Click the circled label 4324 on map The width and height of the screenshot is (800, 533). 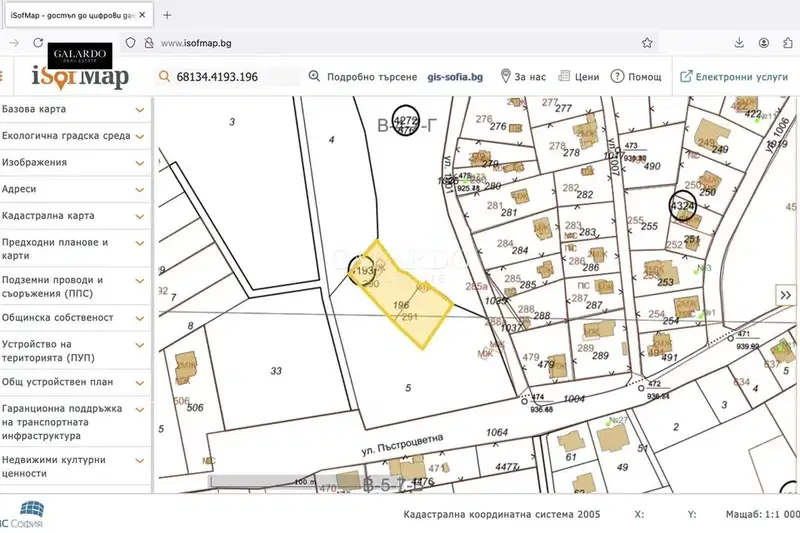[x=683, y=206]
